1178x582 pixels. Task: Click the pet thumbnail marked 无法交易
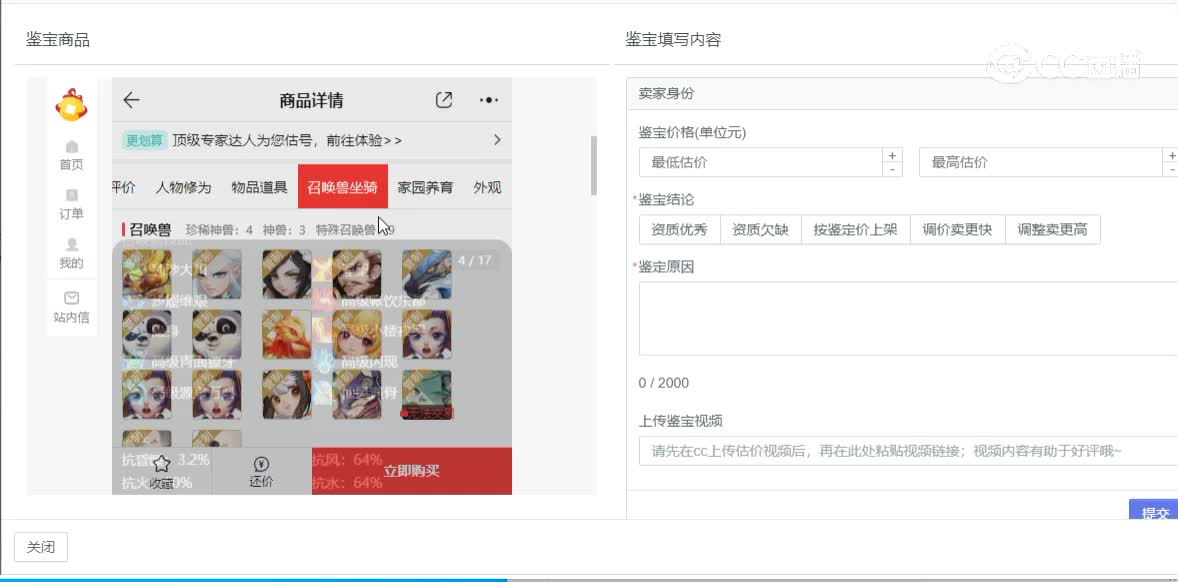[x=427, y=394]
